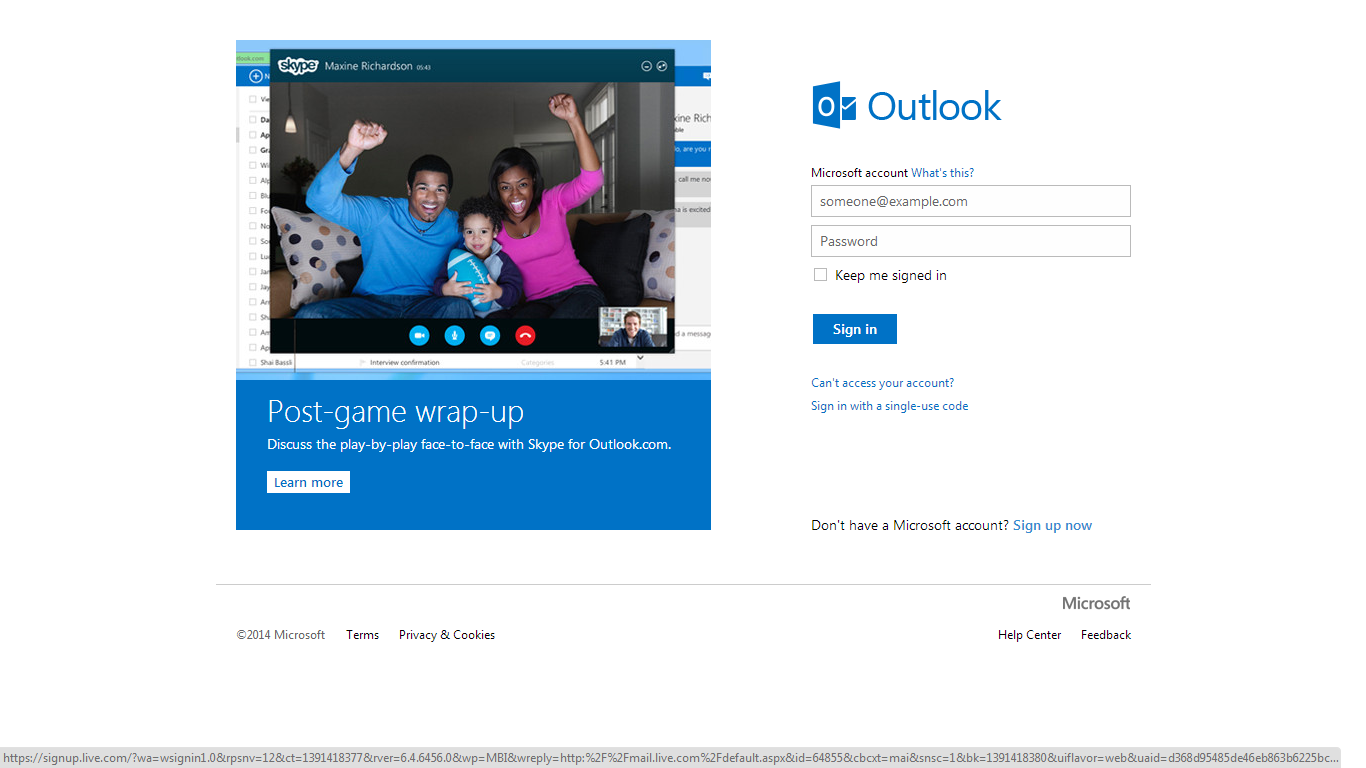The width and height of the screenshot is (1366, 768).
Task: Click the red hang-up call icon
Action: (525, 335)
